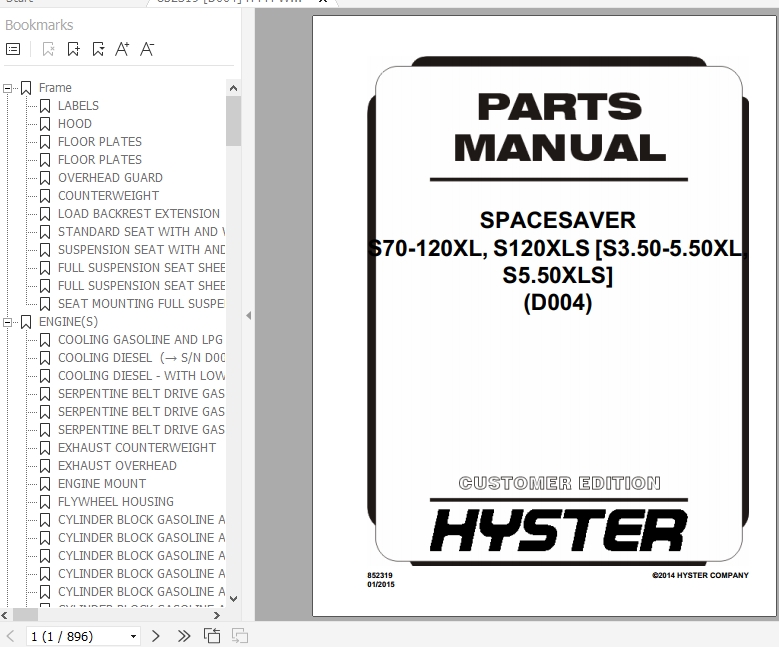Image resolution: width=779 pixels, height=647 pixels.
Task: Go to next page arrow
Action: click(156, 636)
